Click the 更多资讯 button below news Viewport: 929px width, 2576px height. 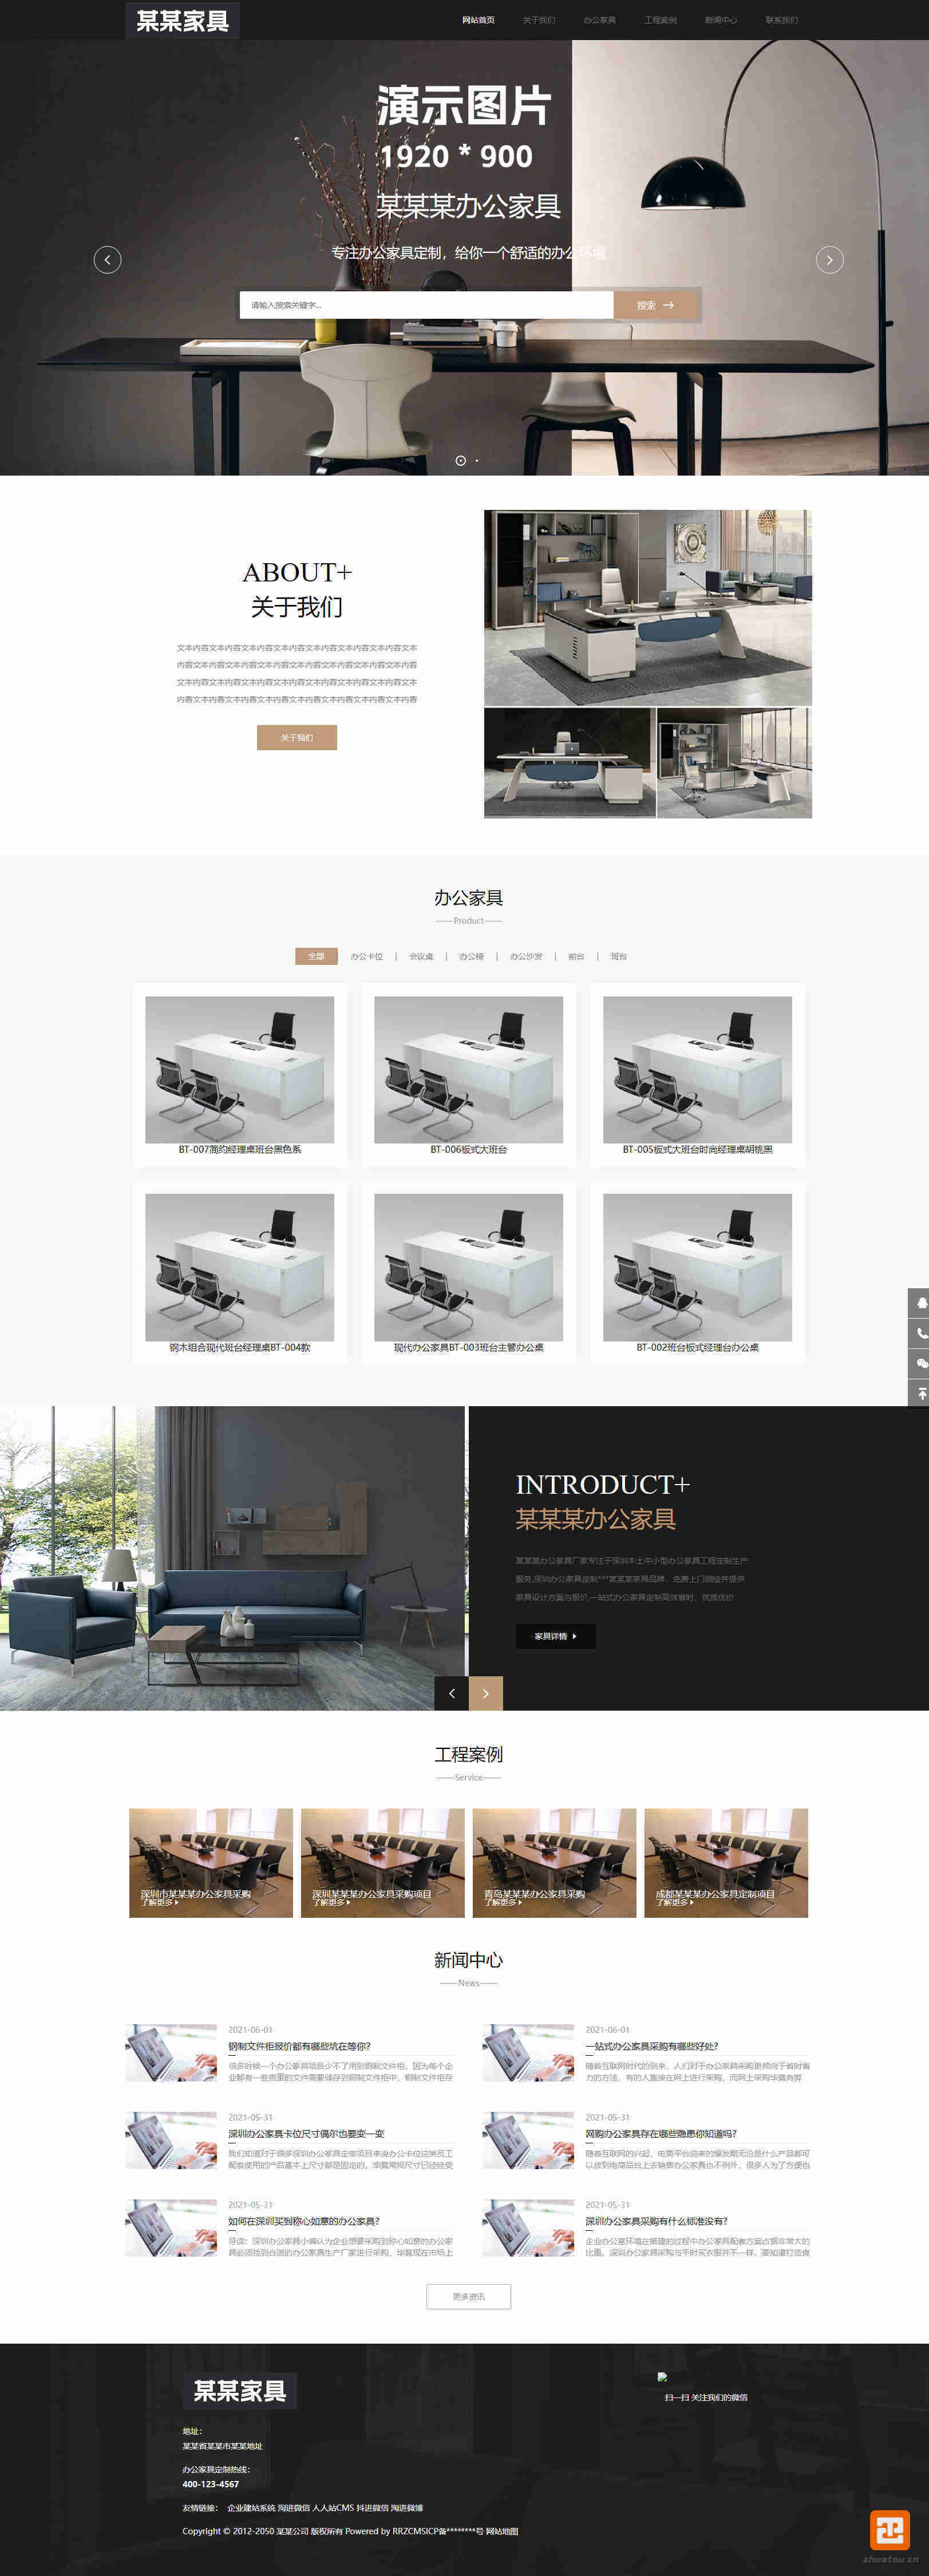click(468, 2297)
